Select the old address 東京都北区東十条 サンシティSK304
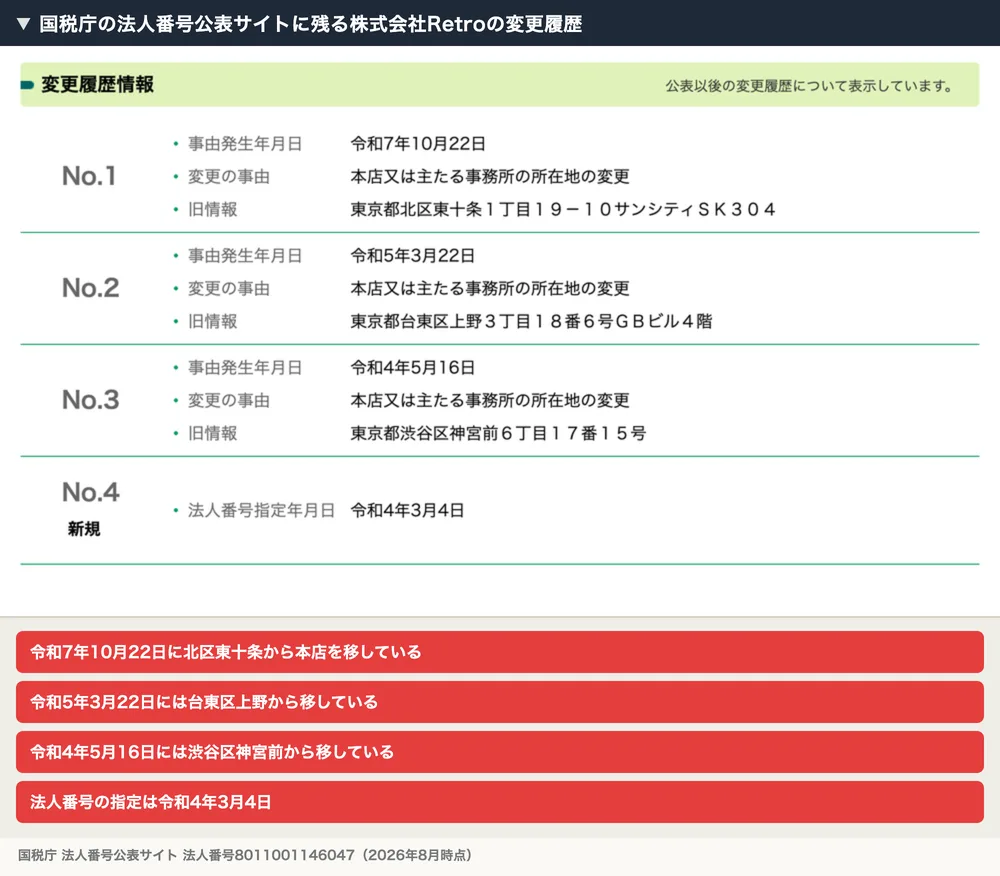This screenshot has width=1000, height=876. coord(563,209)
